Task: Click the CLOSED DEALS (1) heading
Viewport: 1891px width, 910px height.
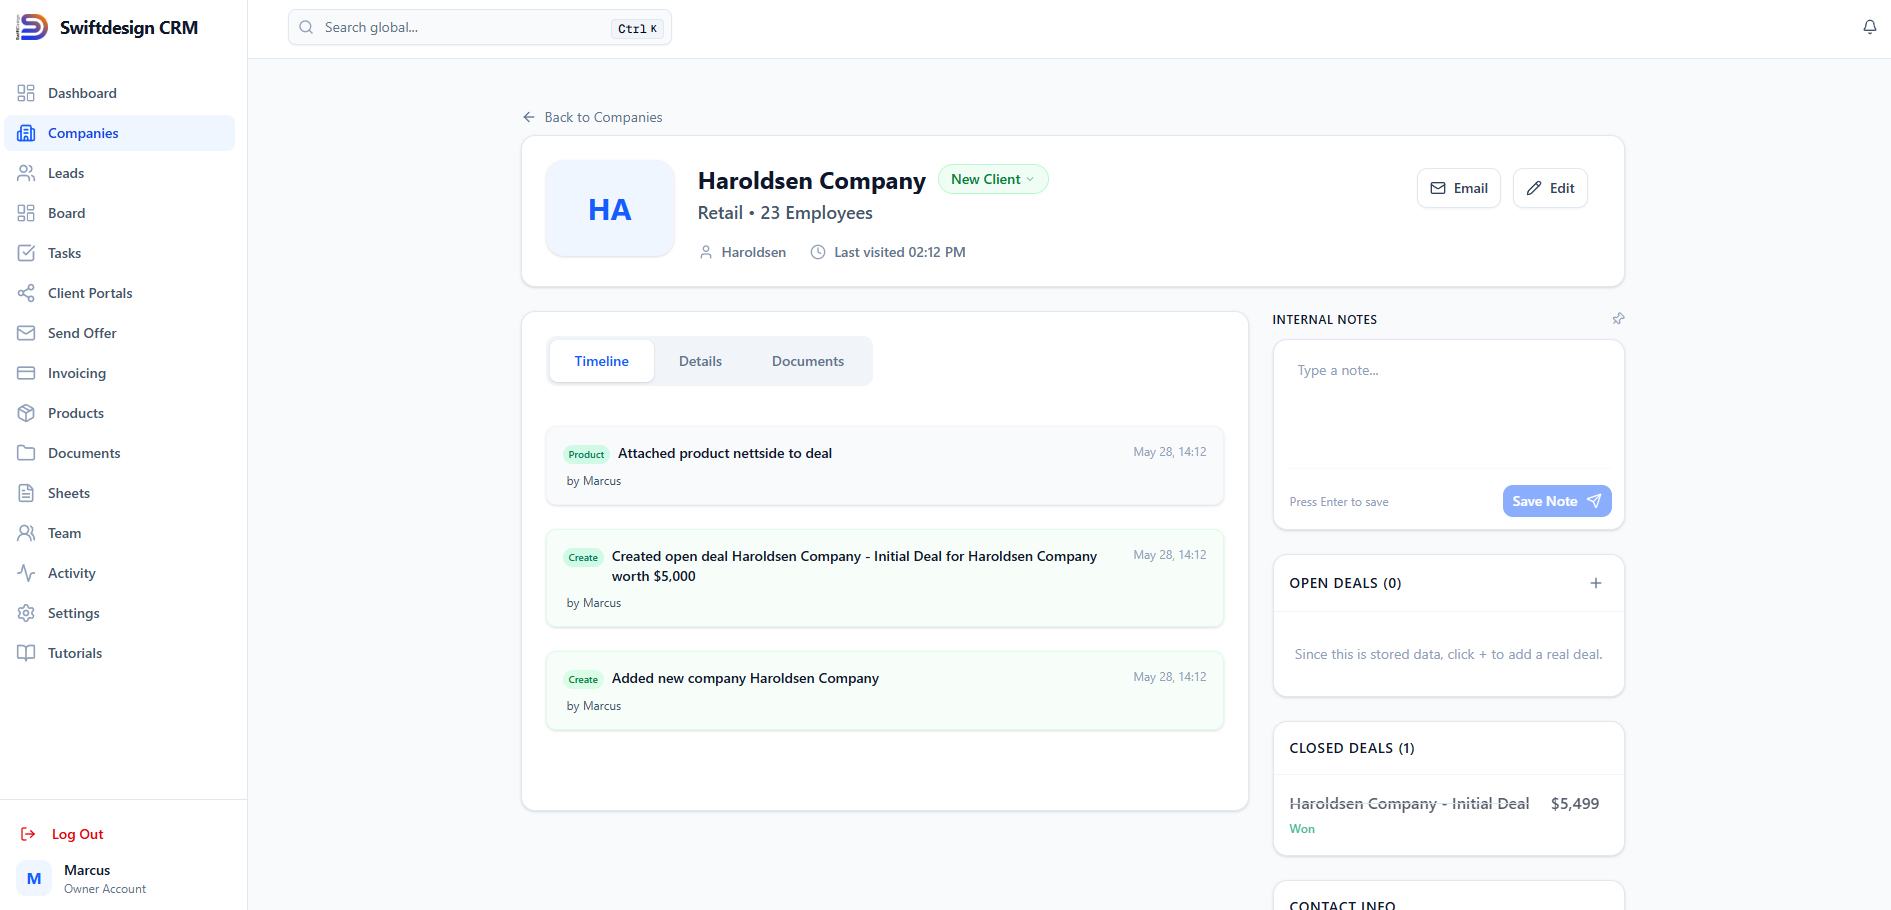Action: point(1352,748)
